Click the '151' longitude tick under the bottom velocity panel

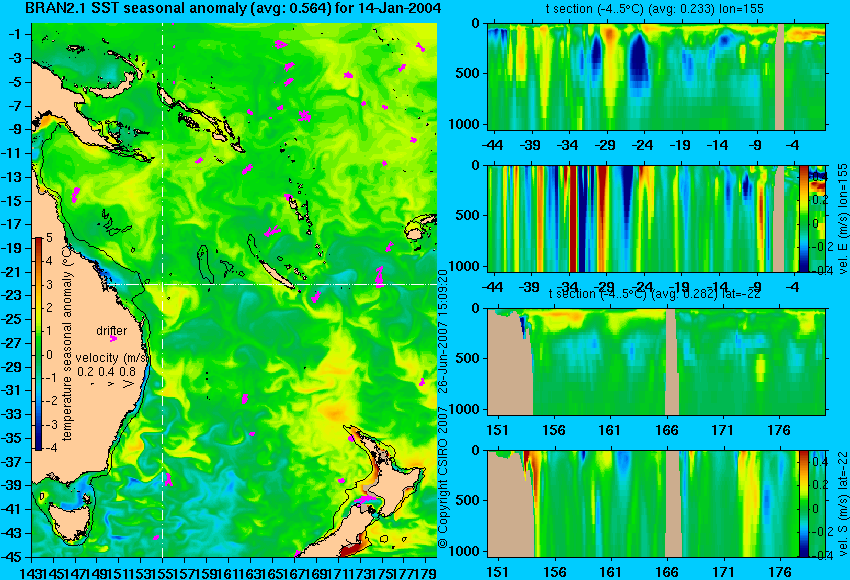pyautogui.click(x=498, y=572)
